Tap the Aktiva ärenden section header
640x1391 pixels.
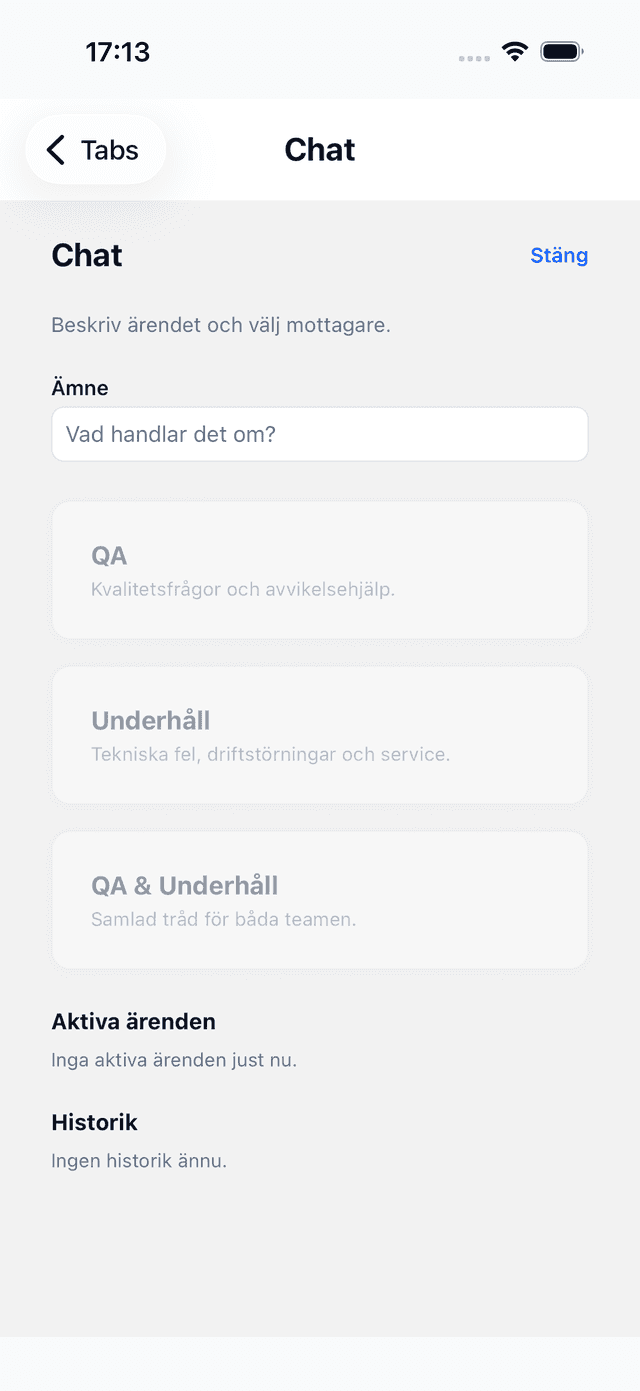tap(133, 1021)
